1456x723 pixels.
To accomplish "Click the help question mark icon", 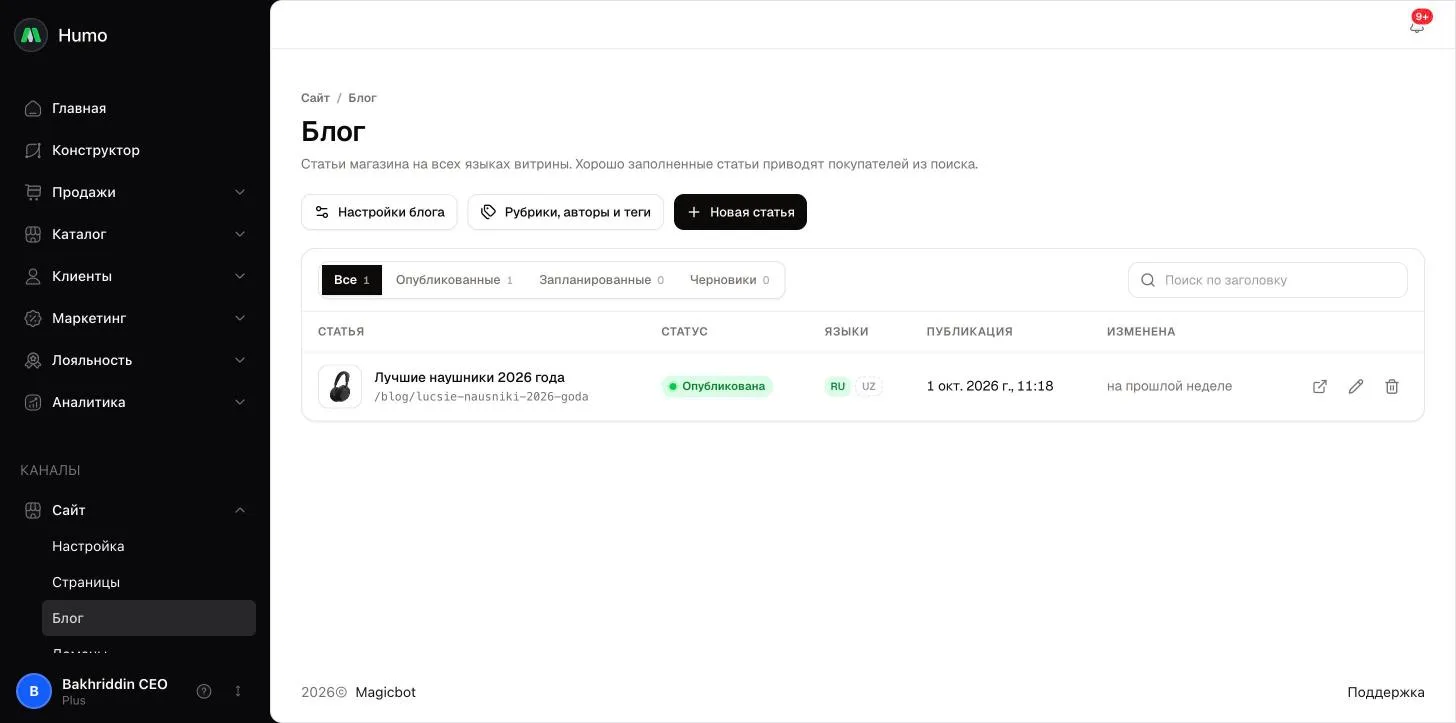I will point(204,691).
